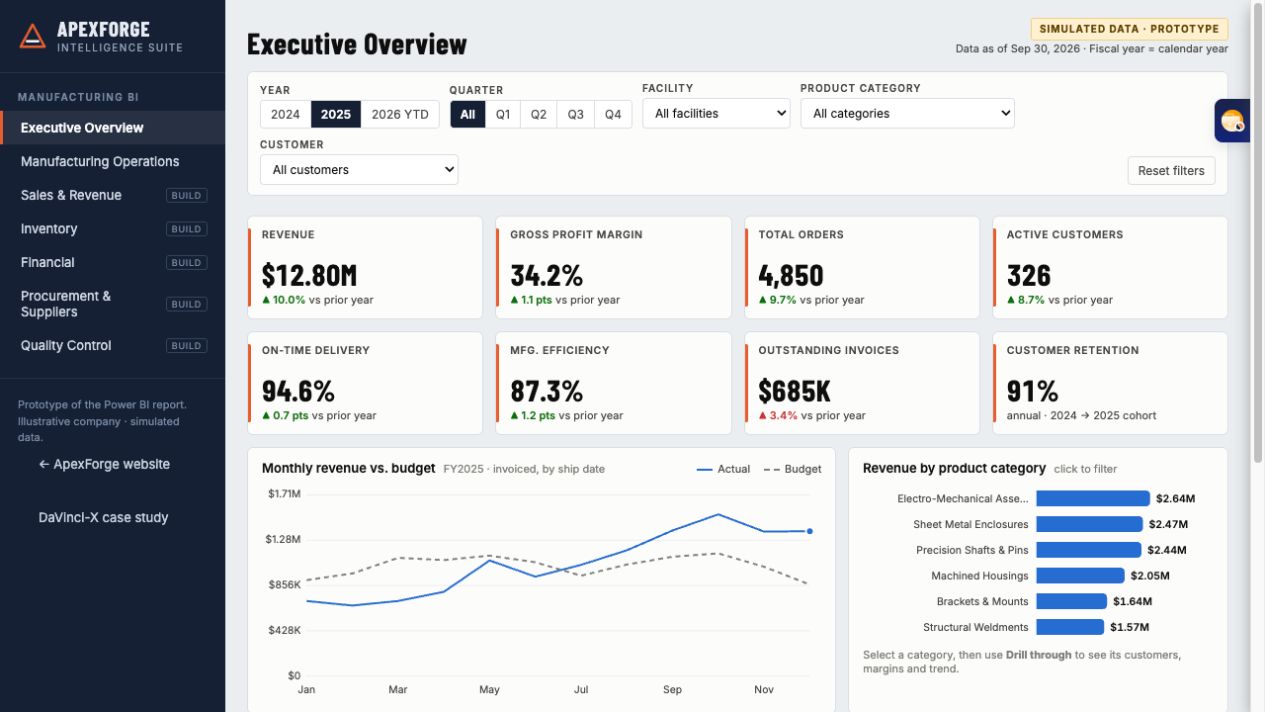Click the Simulated Data Prototype badge
This screenshot has width=1265, height=712.
(x=1129, y=29)
